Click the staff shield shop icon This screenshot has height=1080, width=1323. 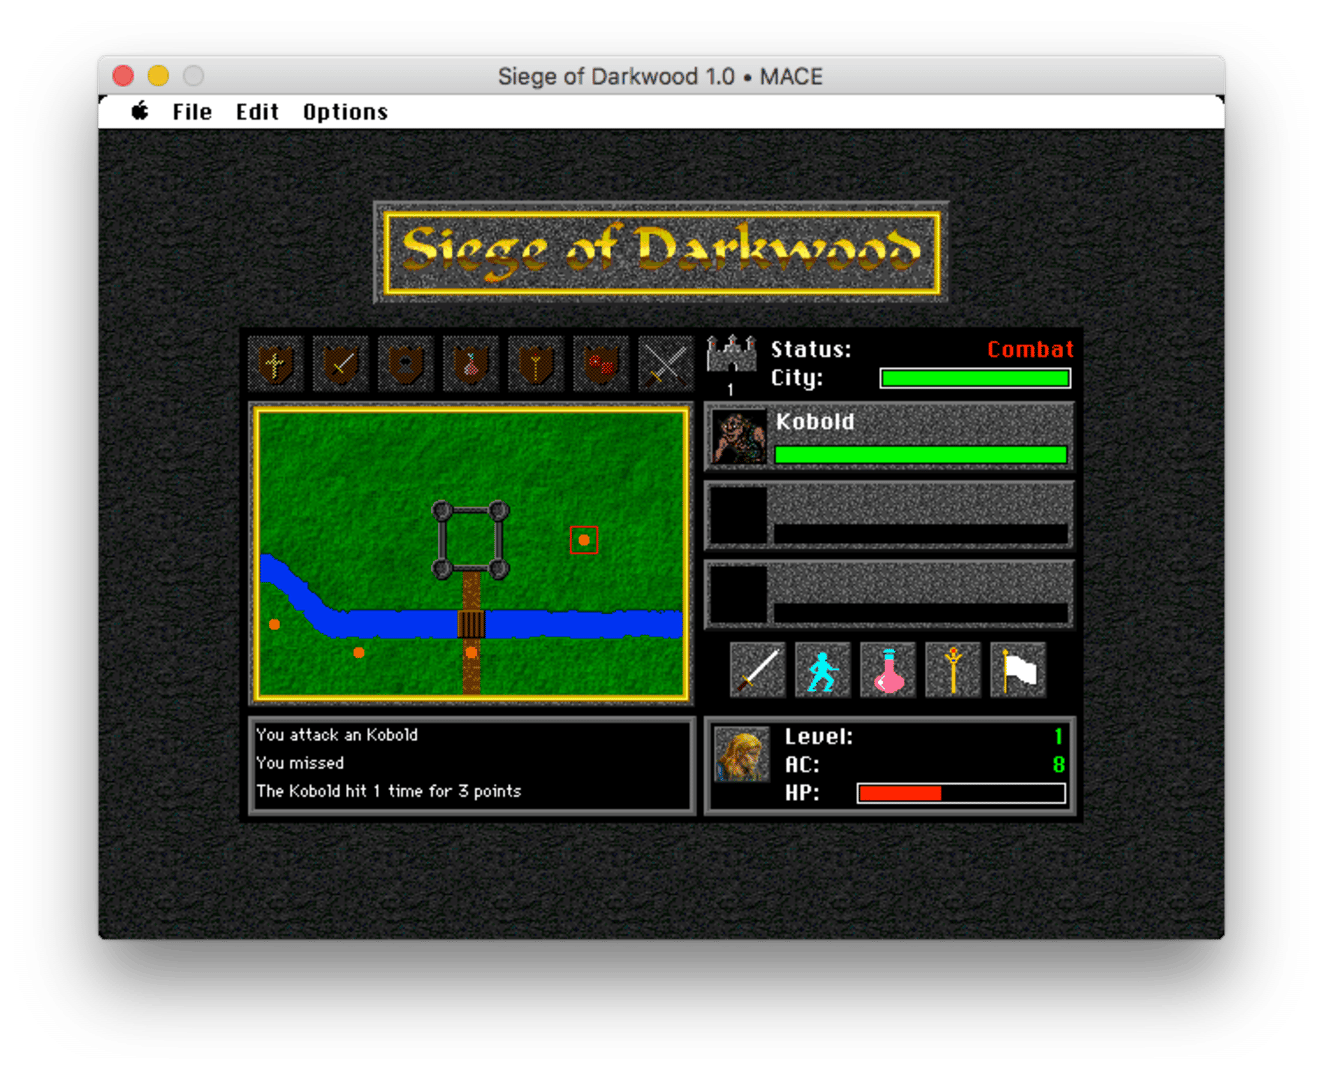tap(536, 363)
